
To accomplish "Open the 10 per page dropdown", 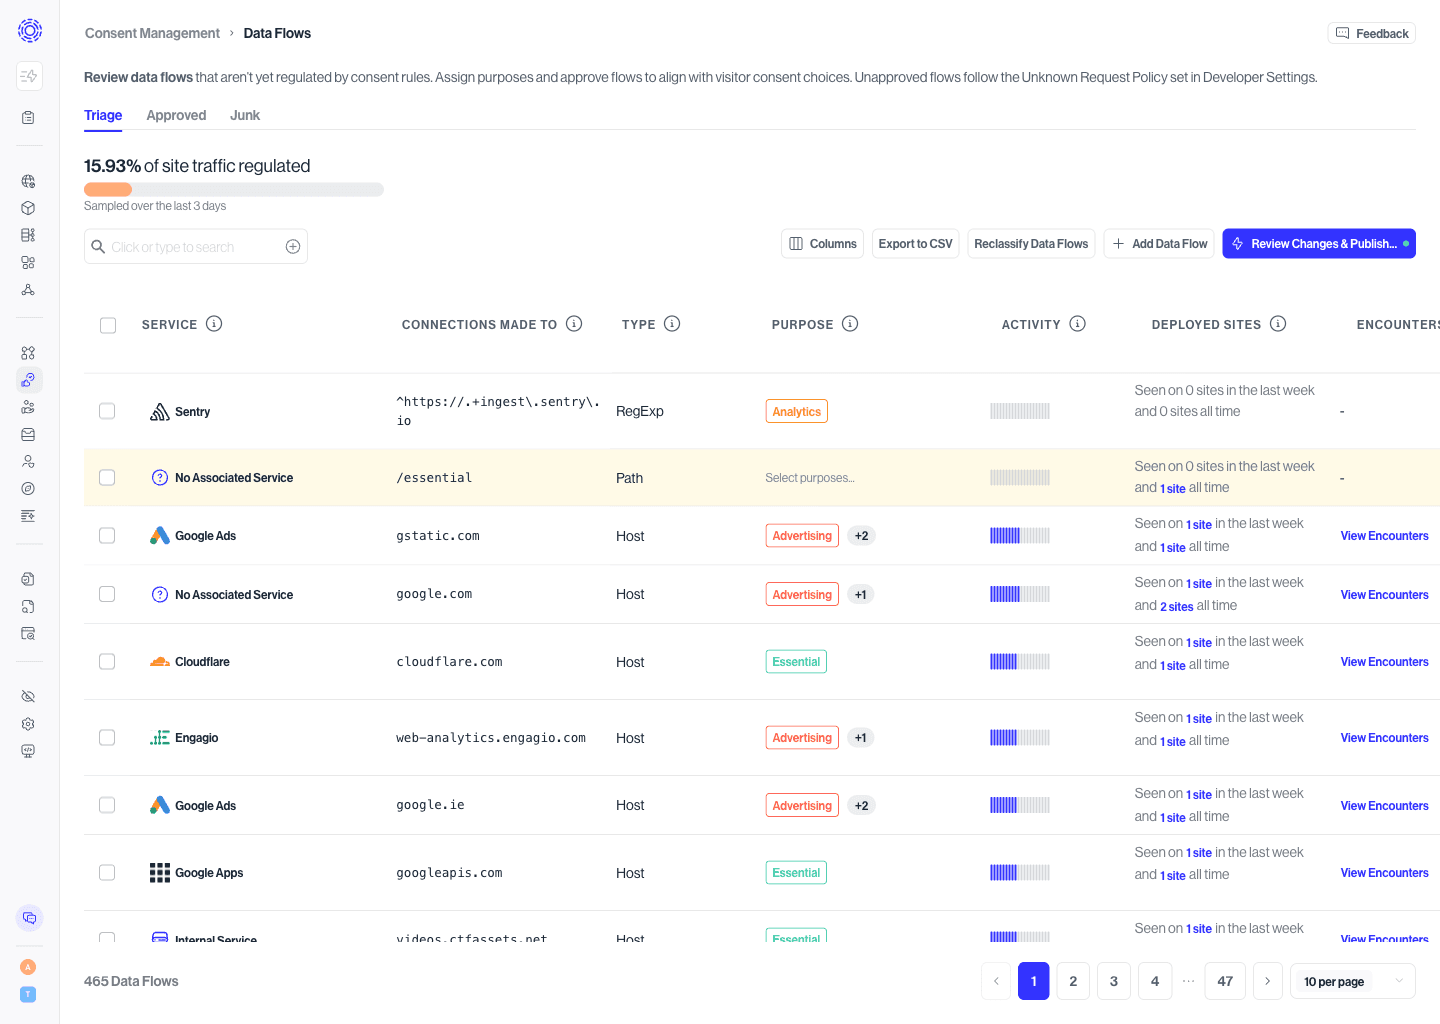I will point(1353,981).
